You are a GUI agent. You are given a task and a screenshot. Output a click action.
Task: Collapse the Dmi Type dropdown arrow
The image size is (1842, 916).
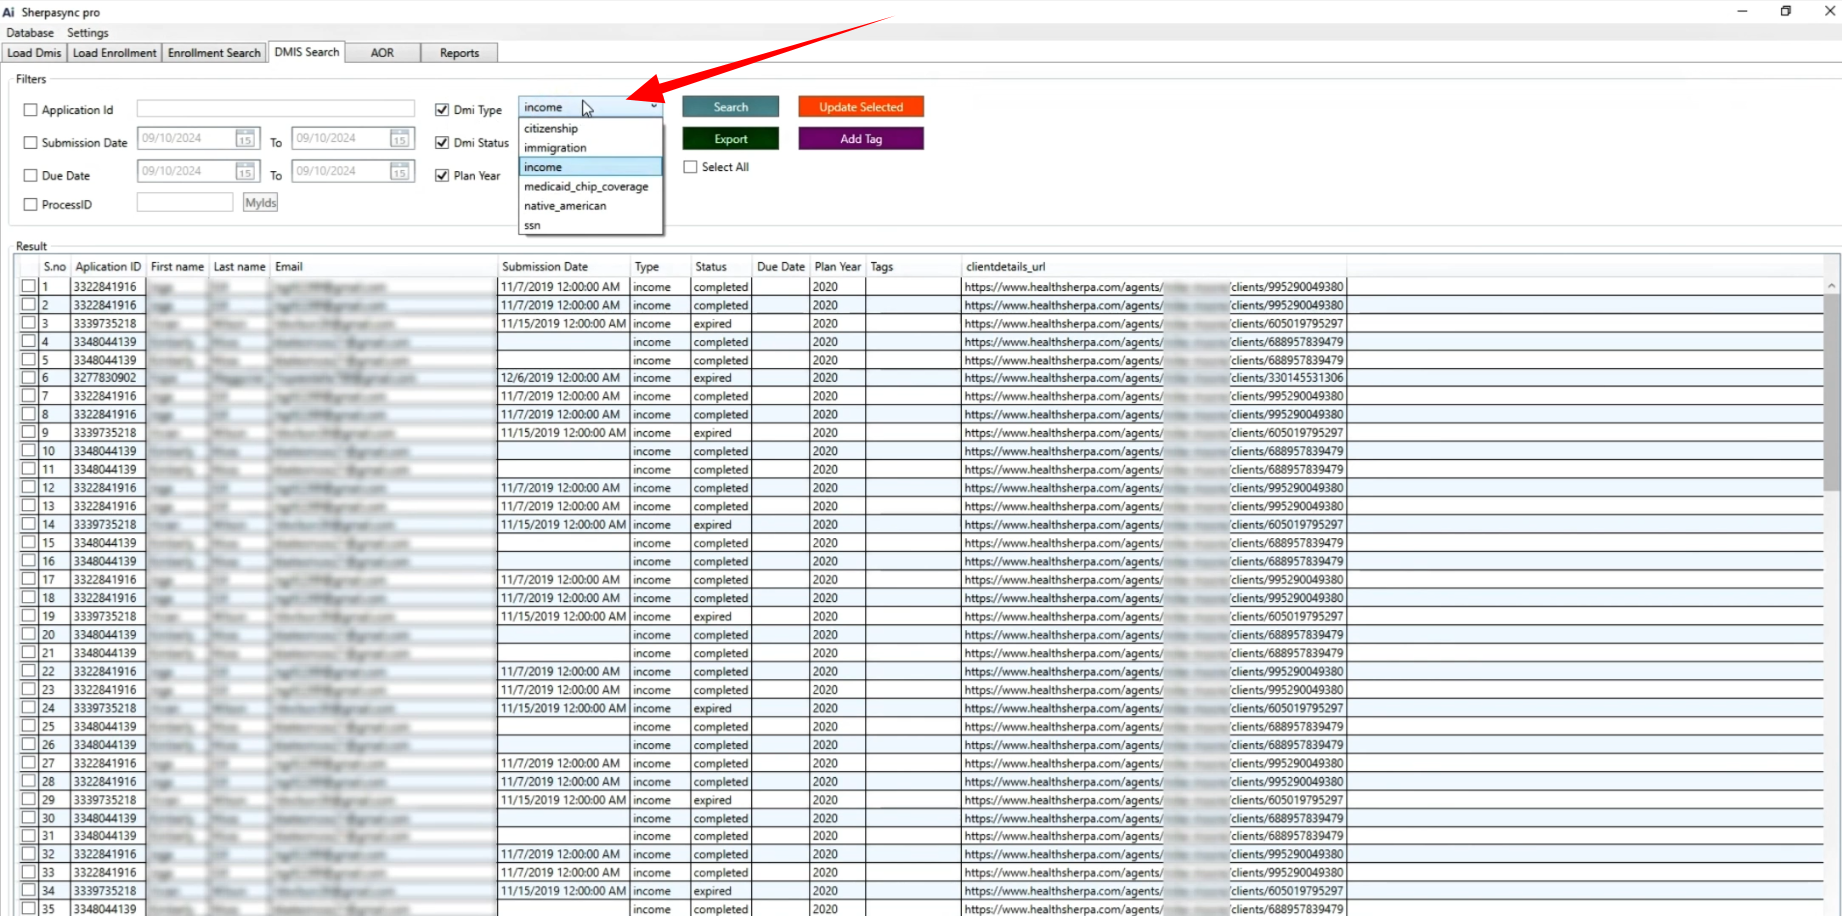click(654, 107)
